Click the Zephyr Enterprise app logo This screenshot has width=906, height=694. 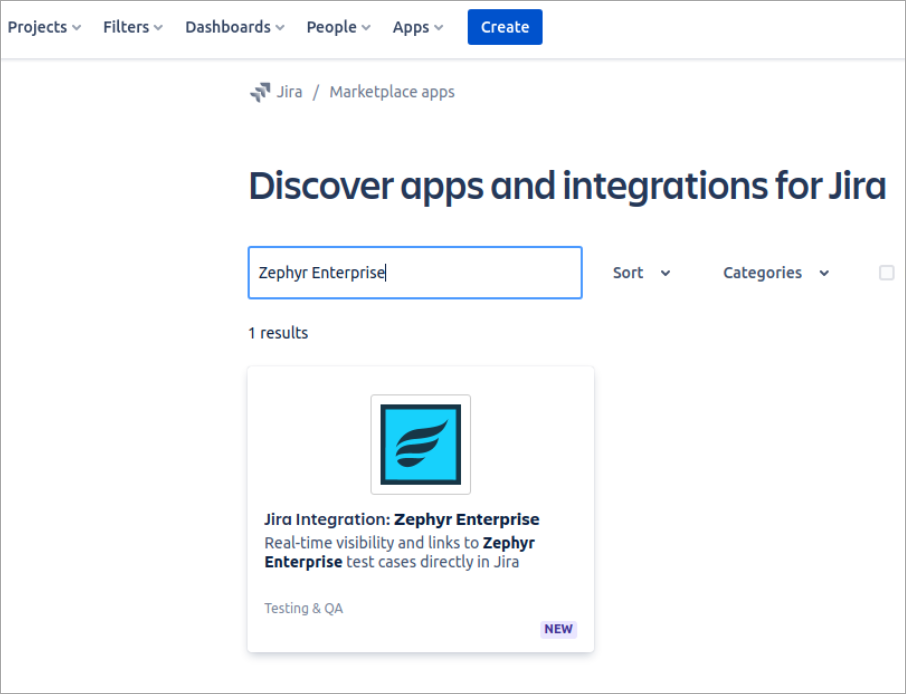point(420,444)
